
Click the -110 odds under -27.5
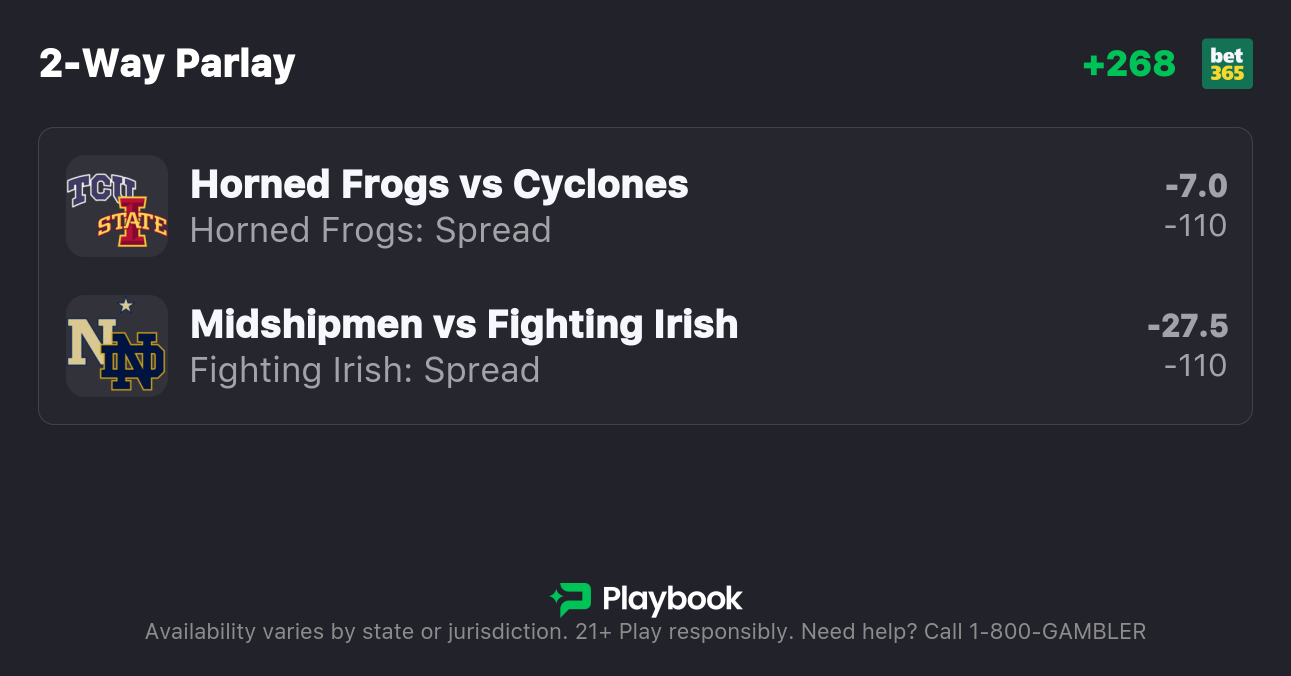(1195, 366)
